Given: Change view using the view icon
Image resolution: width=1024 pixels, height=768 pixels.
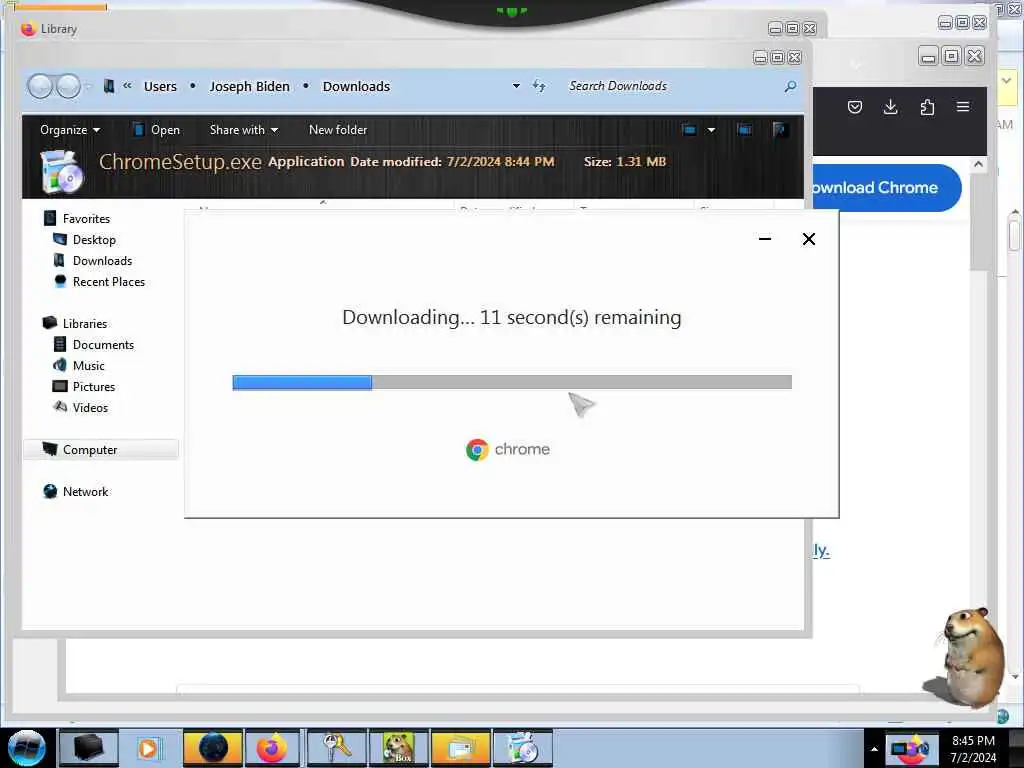Looking at the screenshot, I should 689,130.
